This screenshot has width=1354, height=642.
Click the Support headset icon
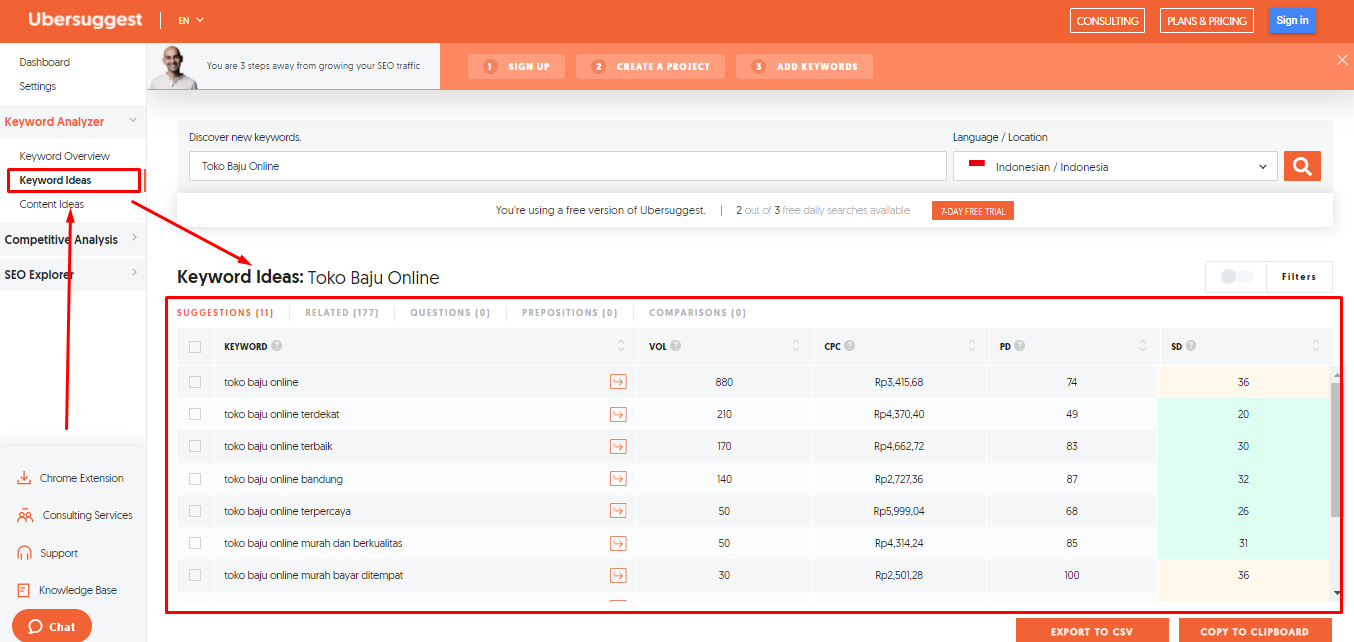point(24,553)
